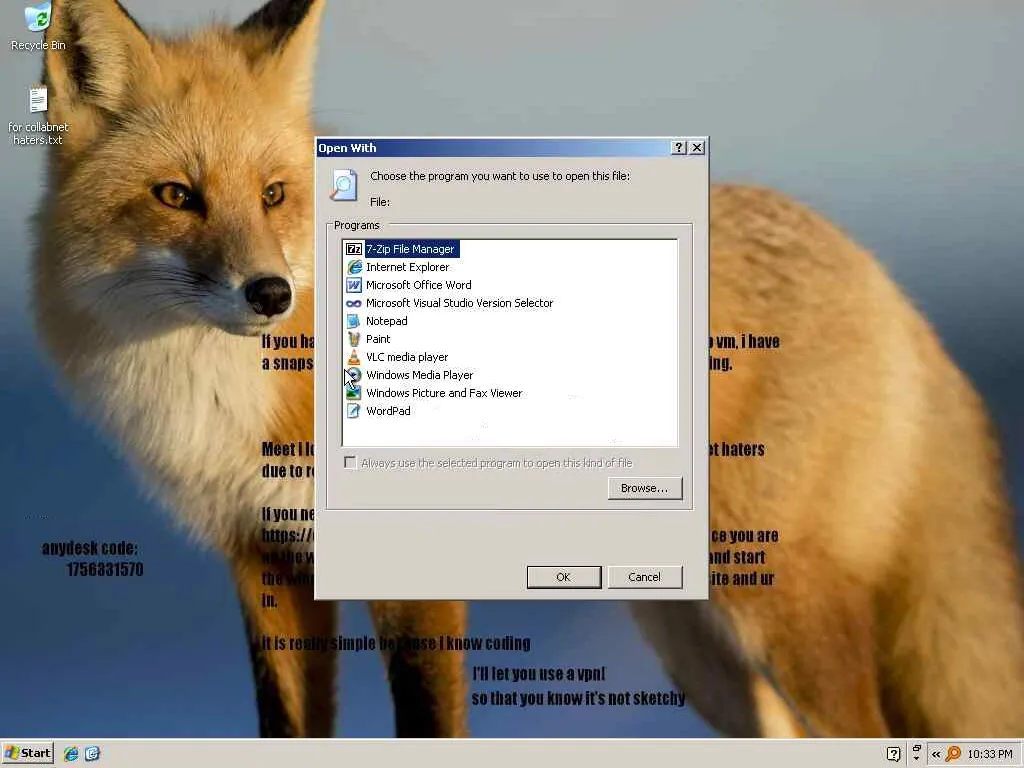Pick "Microsoft Visual Studio Version Selector" entry

point(459,303)
